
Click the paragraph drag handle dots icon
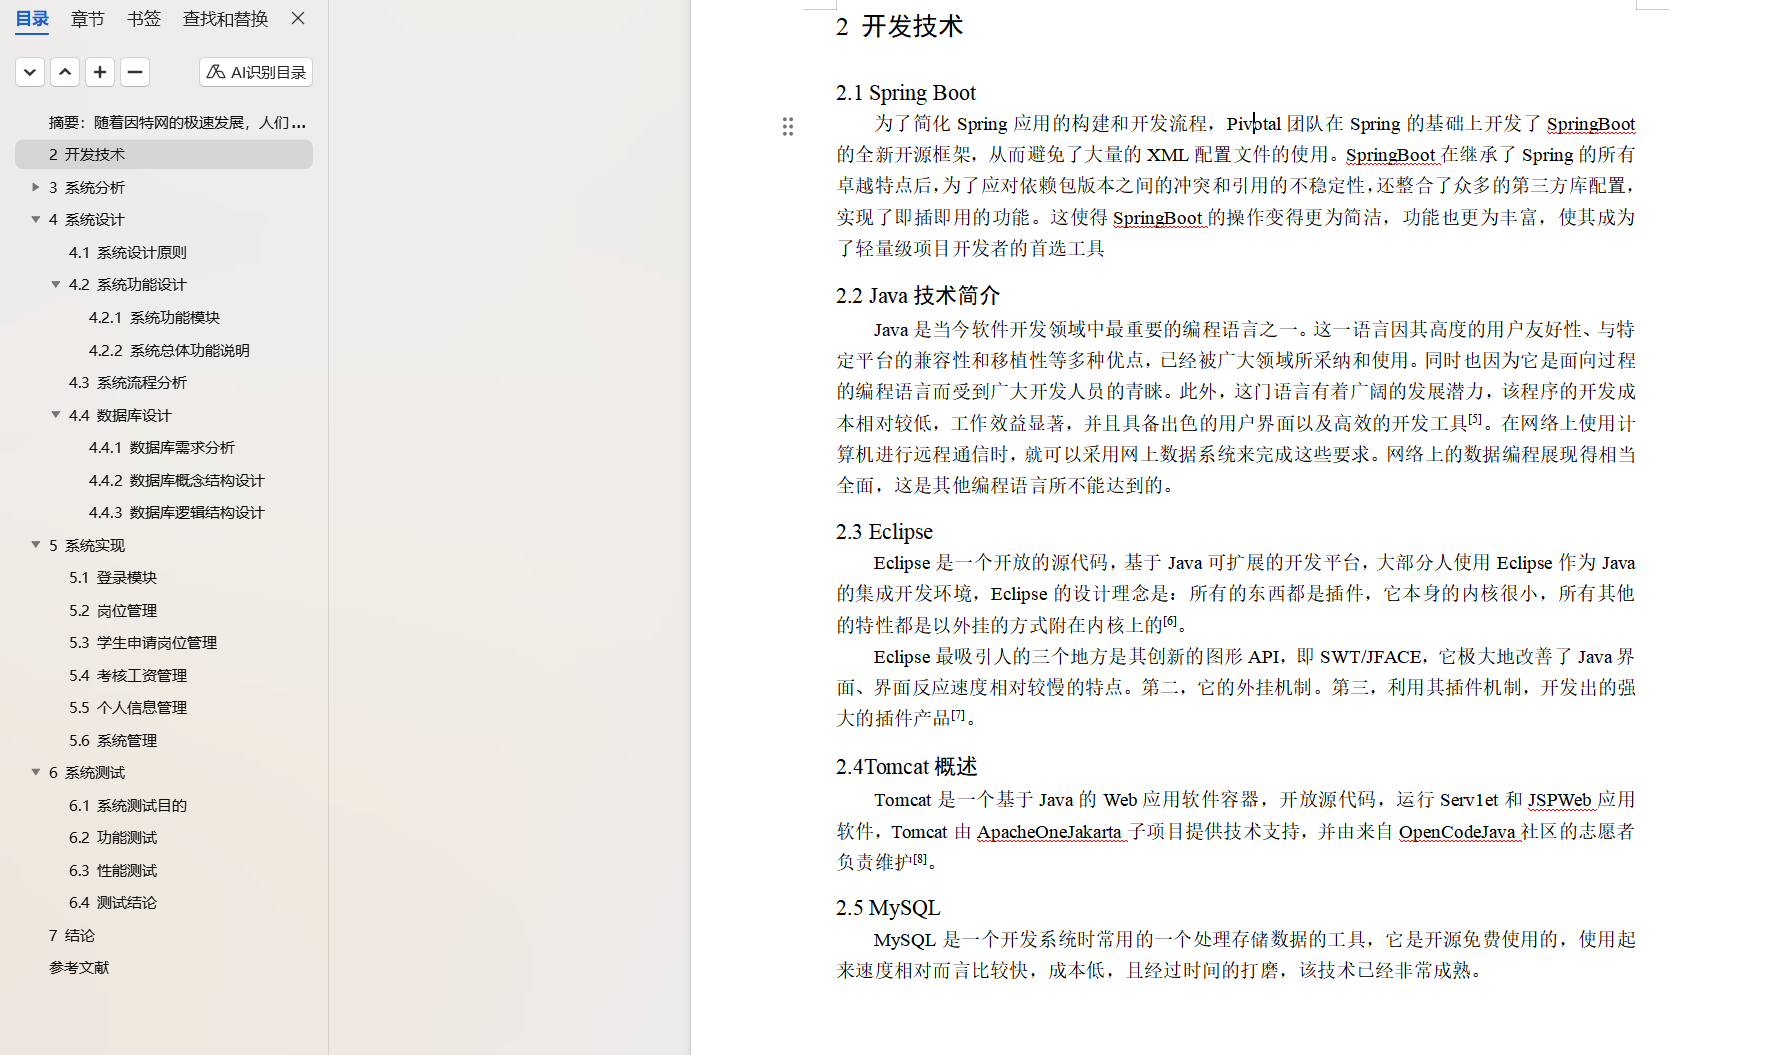point(788,126)
